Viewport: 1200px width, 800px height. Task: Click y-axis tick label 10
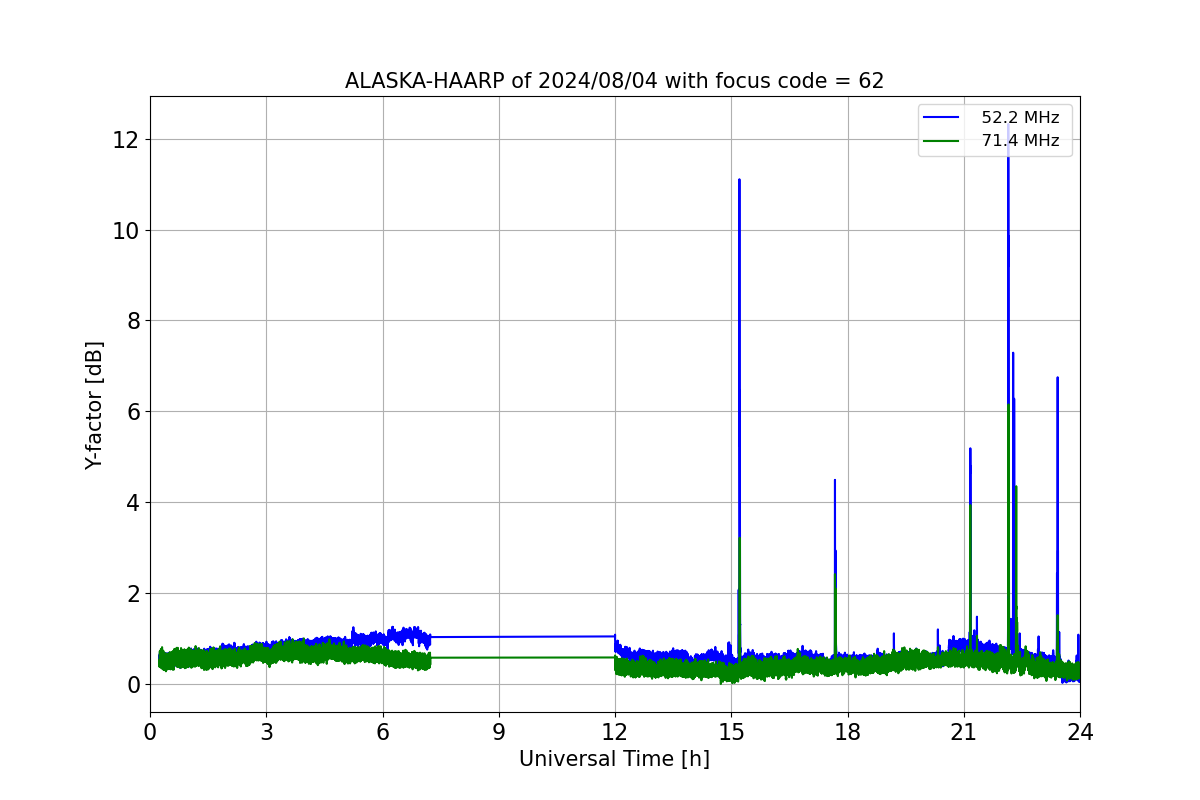click(x=125, y=230)
